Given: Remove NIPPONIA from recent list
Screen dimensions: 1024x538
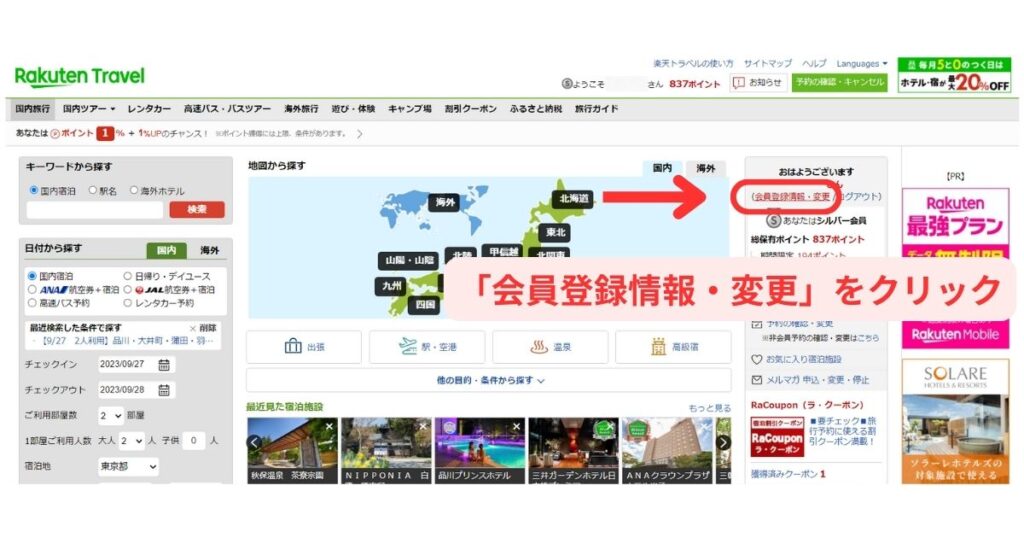Looking at the screenshot, I should (x=423, y=426).
